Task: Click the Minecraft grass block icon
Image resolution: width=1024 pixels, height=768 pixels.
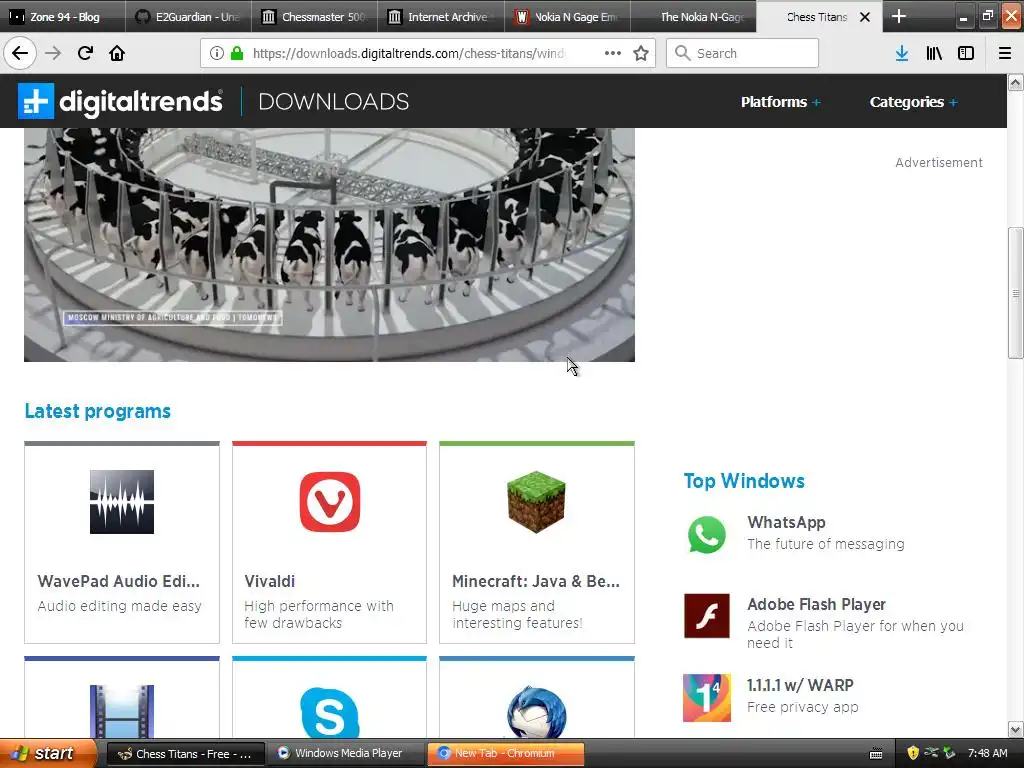Action: (536, 502)
